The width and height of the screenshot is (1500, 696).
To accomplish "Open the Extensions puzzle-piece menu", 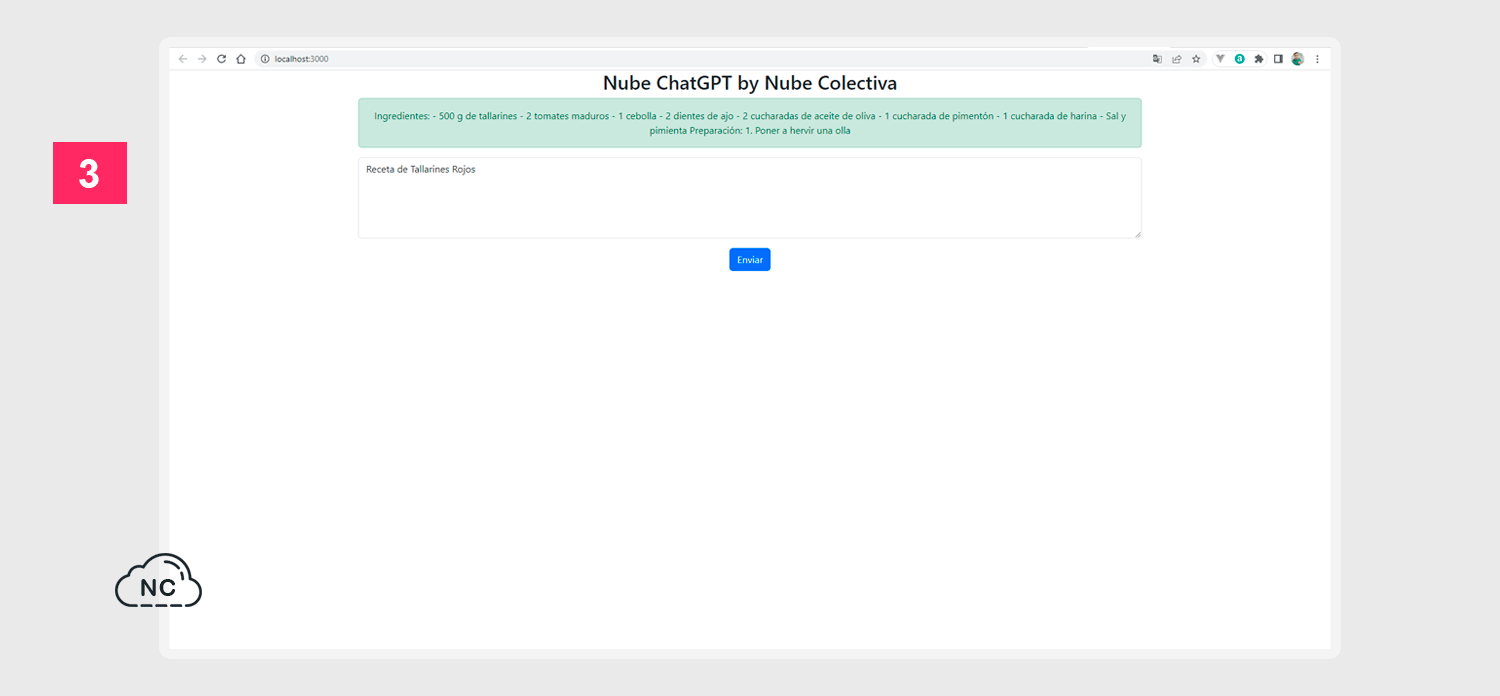I will (x=1259, y=59).
